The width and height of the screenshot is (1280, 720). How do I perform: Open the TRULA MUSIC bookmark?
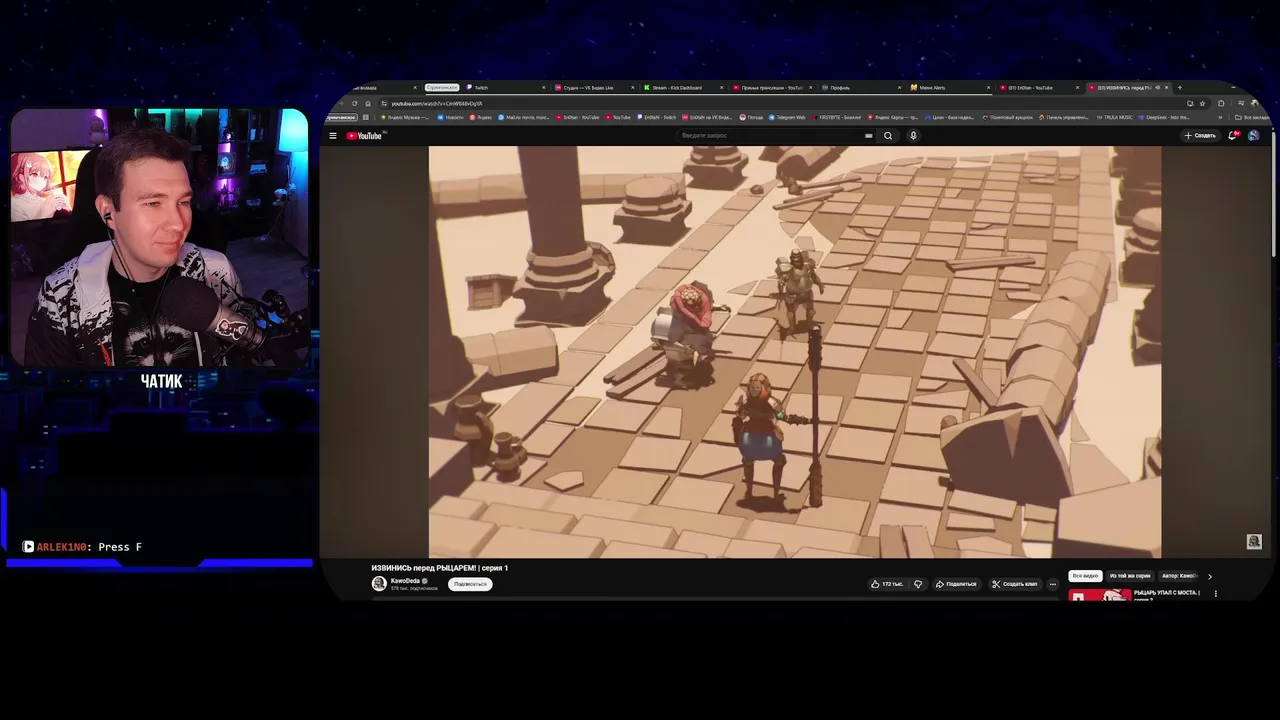tap(1114, 117)
